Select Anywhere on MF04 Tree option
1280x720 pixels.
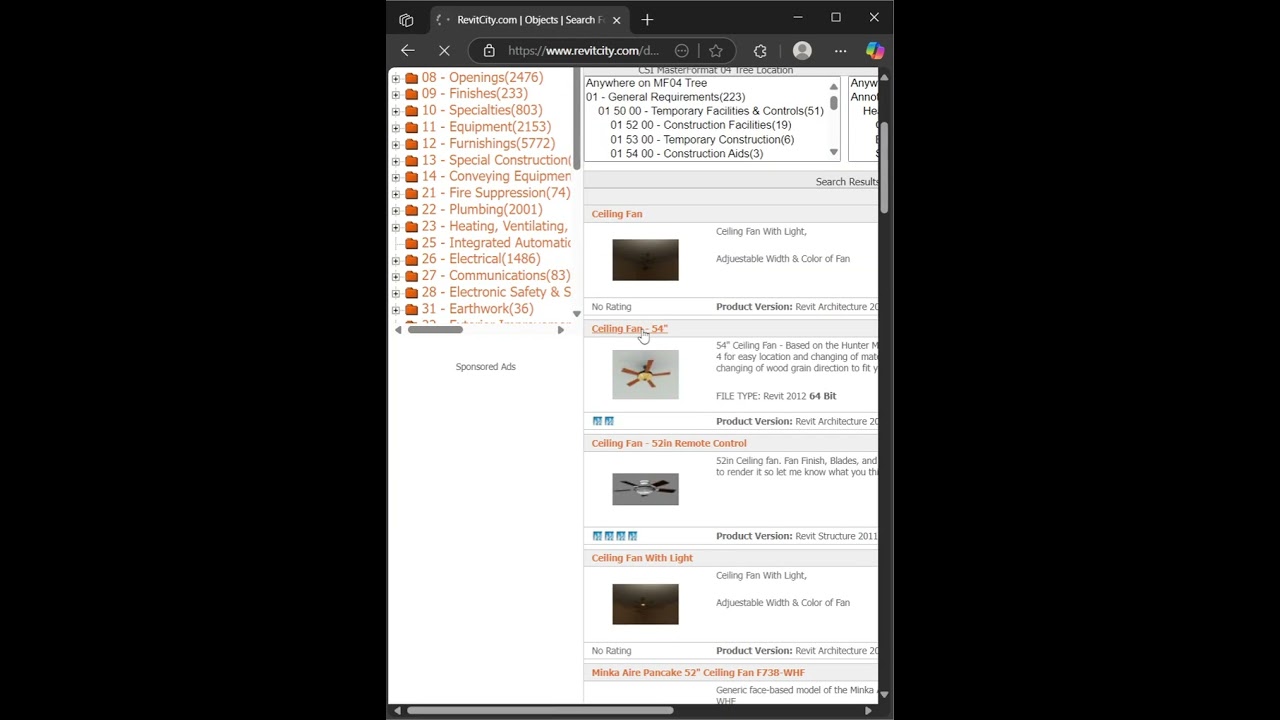tap(646, 83)
